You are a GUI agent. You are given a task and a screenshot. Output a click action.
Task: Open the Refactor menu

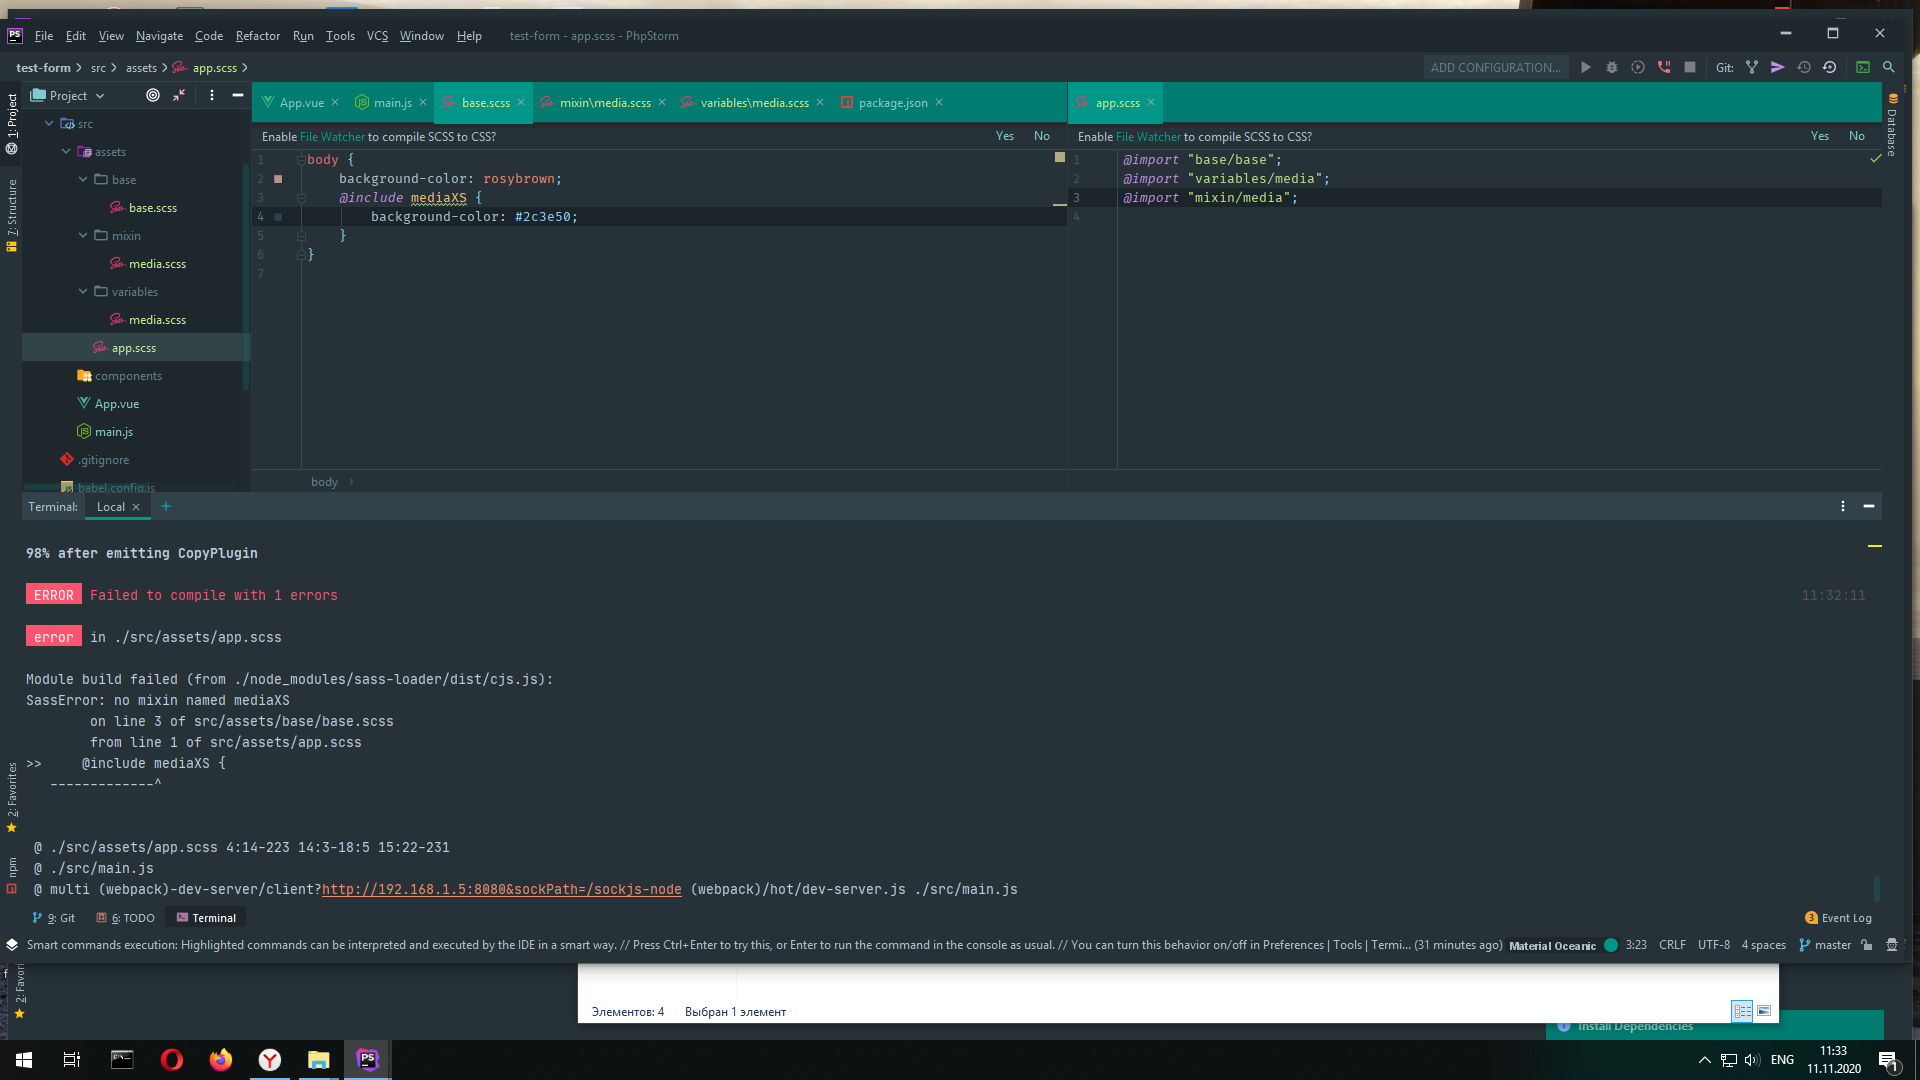point(258,36)
